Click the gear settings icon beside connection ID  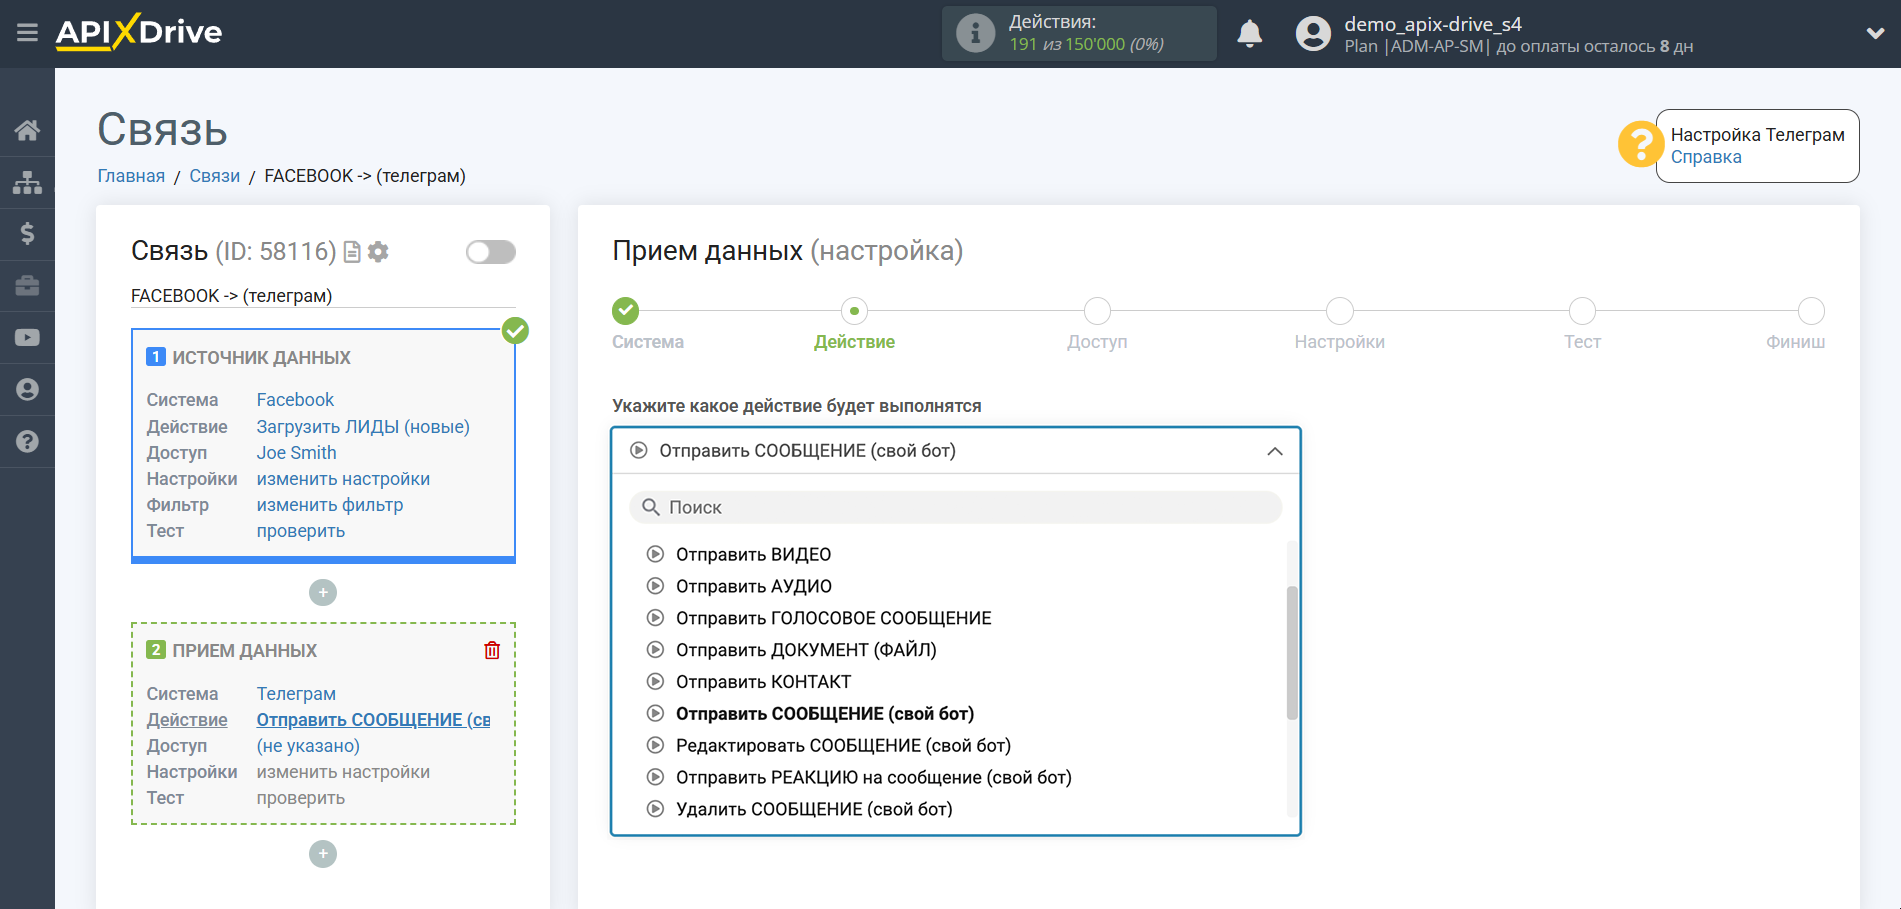click(378, 252)
